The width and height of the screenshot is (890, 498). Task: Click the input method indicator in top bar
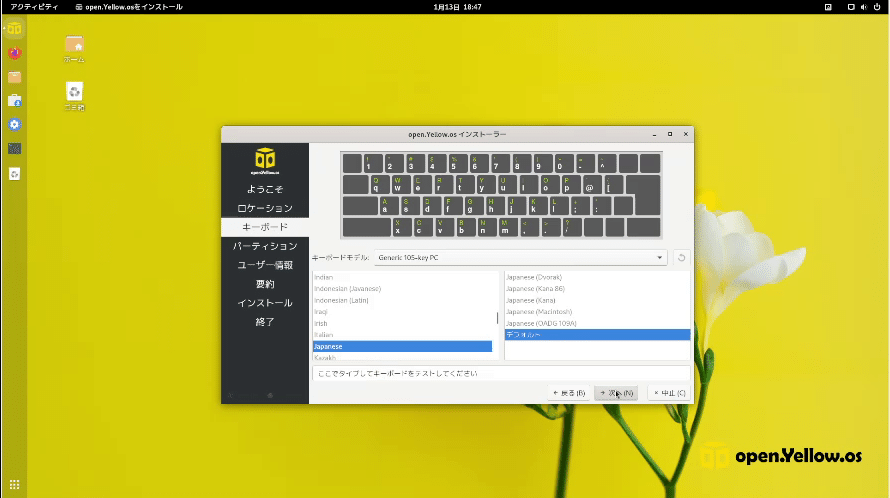828,7
